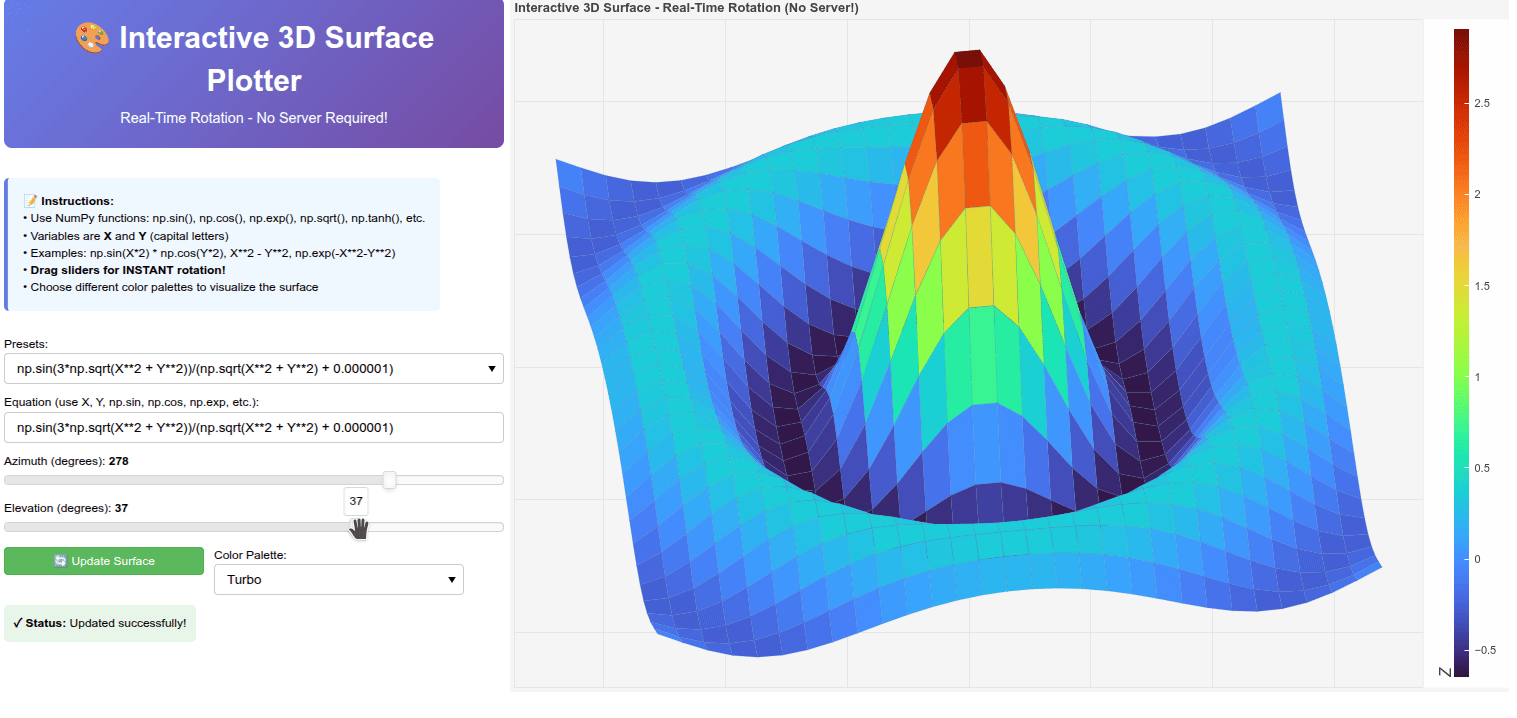Click the plot title above the 3D chart
The height and width of the screenshot is (718, 1517).
[685, 8]
